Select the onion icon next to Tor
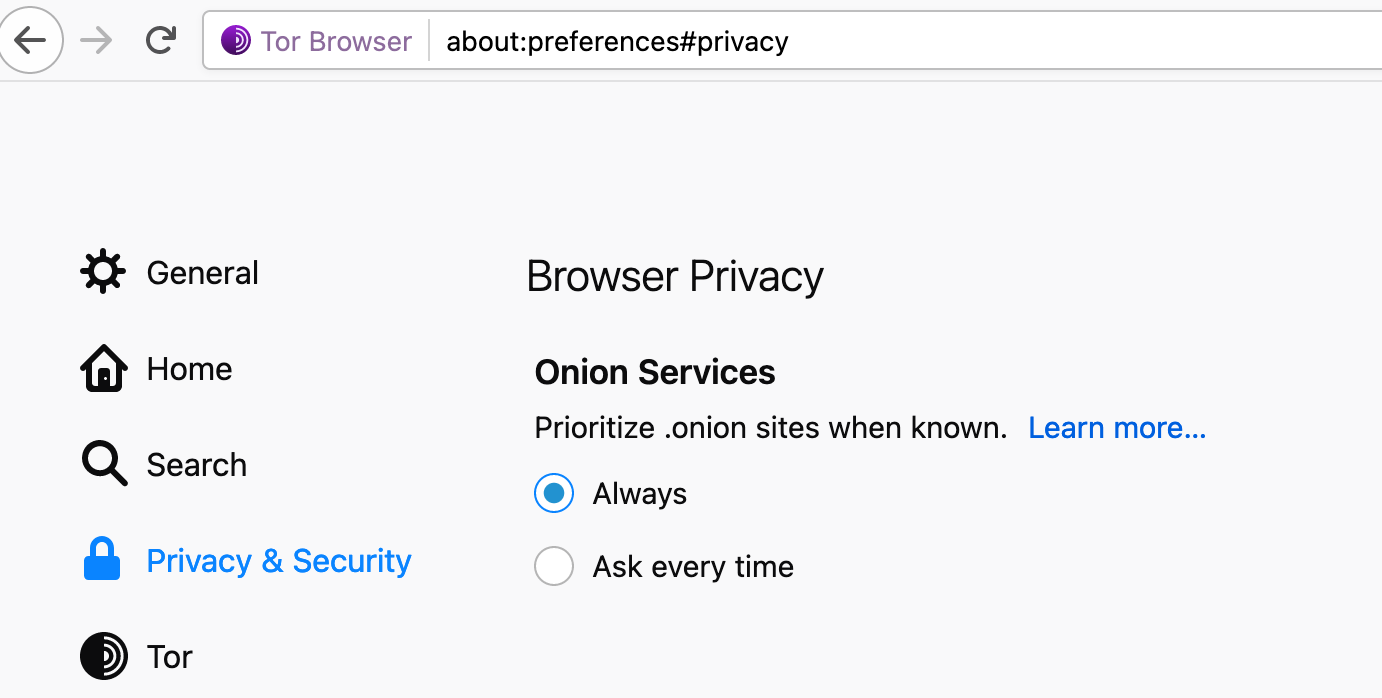The image size is (1382, 698). click(103, 655)
